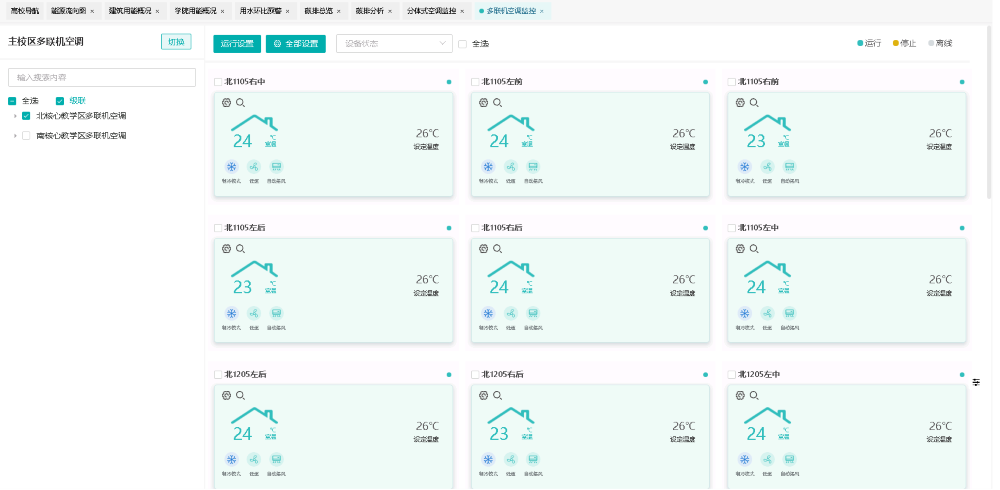Click cooling mode snowflake on 北1105右中 card
1000x490 pixels.
point(232,167)
